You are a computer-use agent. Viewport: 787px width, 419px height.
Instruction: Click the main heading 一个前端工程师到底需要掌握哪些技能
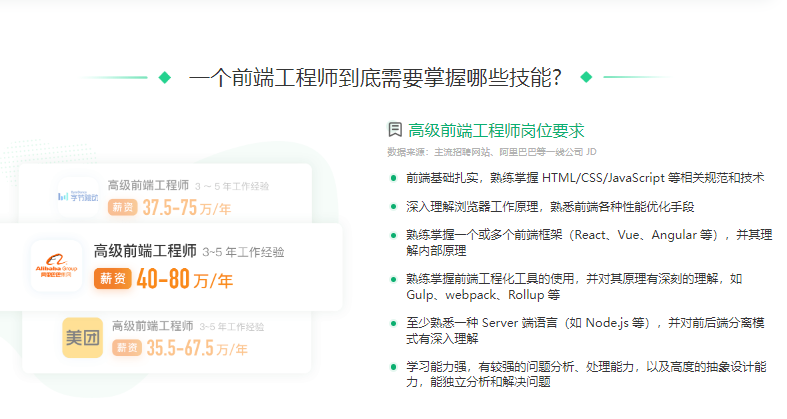point(375,77)
